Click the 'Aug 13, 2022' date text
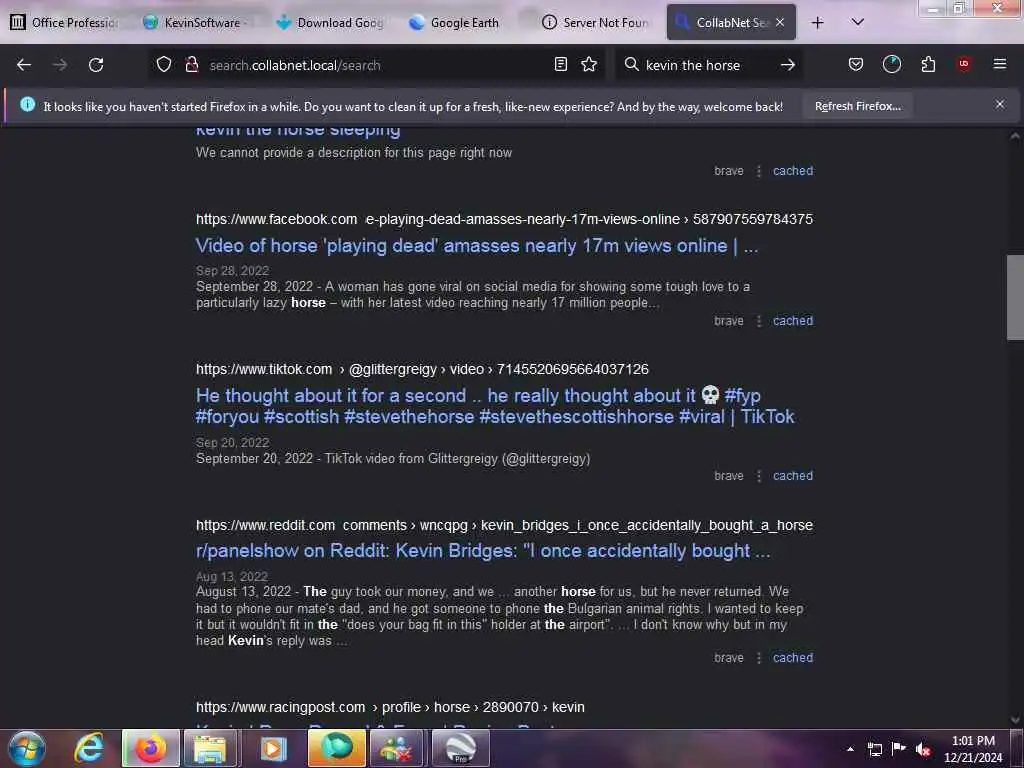1024x768 pixels. 232,576
